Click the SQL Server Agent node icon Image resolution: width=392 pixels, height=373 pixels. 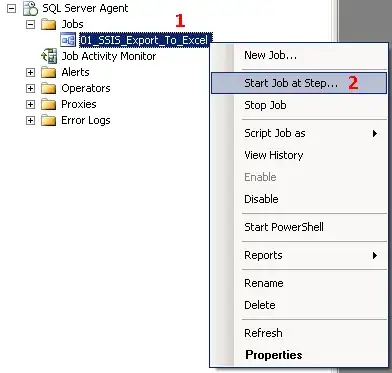(x=30, y=8)
